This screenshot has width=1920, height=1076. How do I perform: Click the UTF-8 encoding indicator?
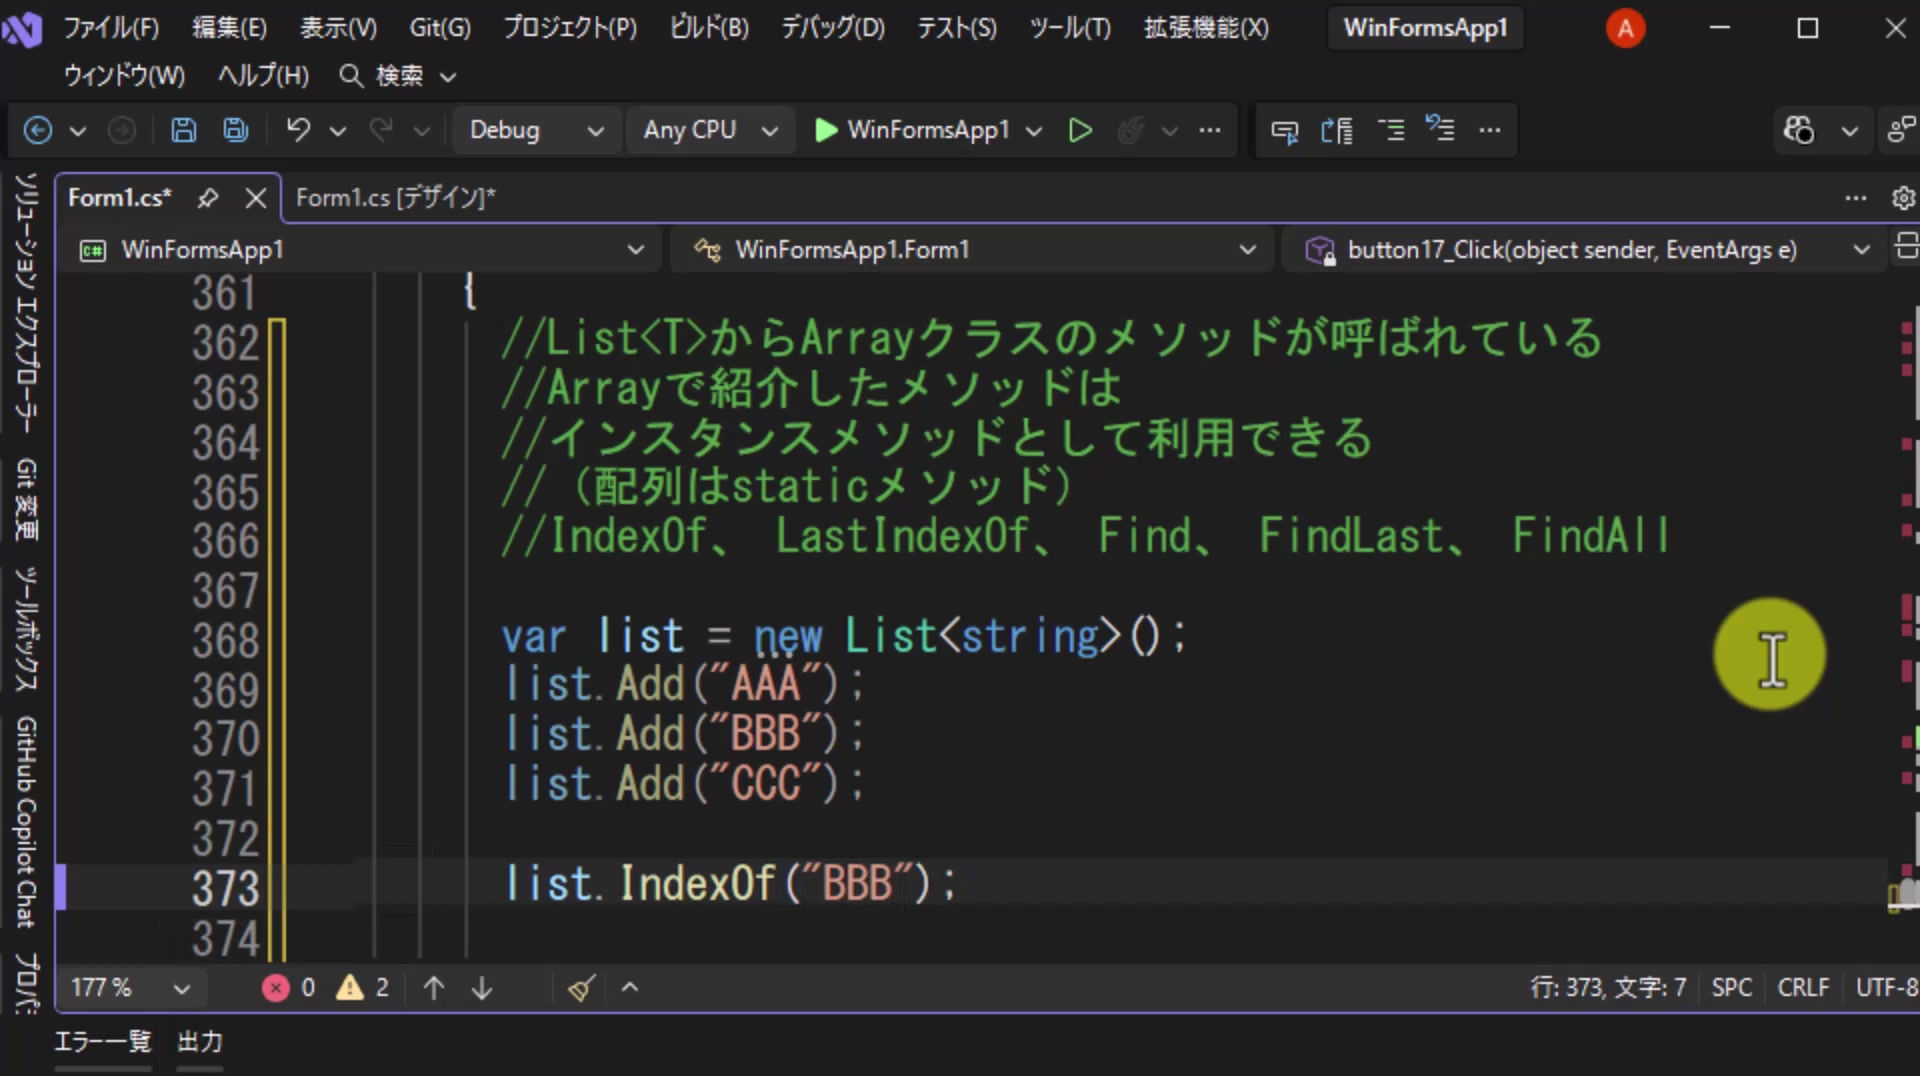tap(1886, 988)
